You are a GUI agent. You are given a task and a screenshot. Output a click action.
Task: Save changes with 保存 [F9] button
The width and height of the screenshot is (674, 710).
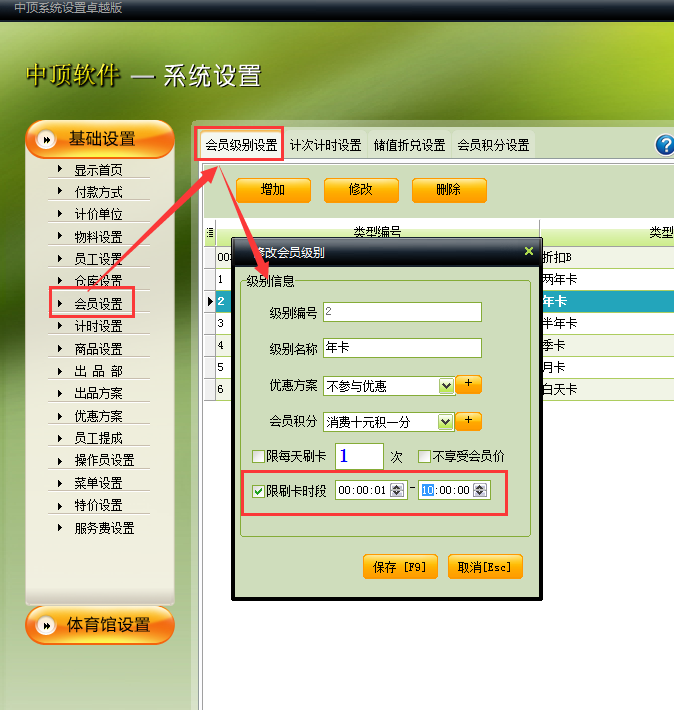coord(400,566)
